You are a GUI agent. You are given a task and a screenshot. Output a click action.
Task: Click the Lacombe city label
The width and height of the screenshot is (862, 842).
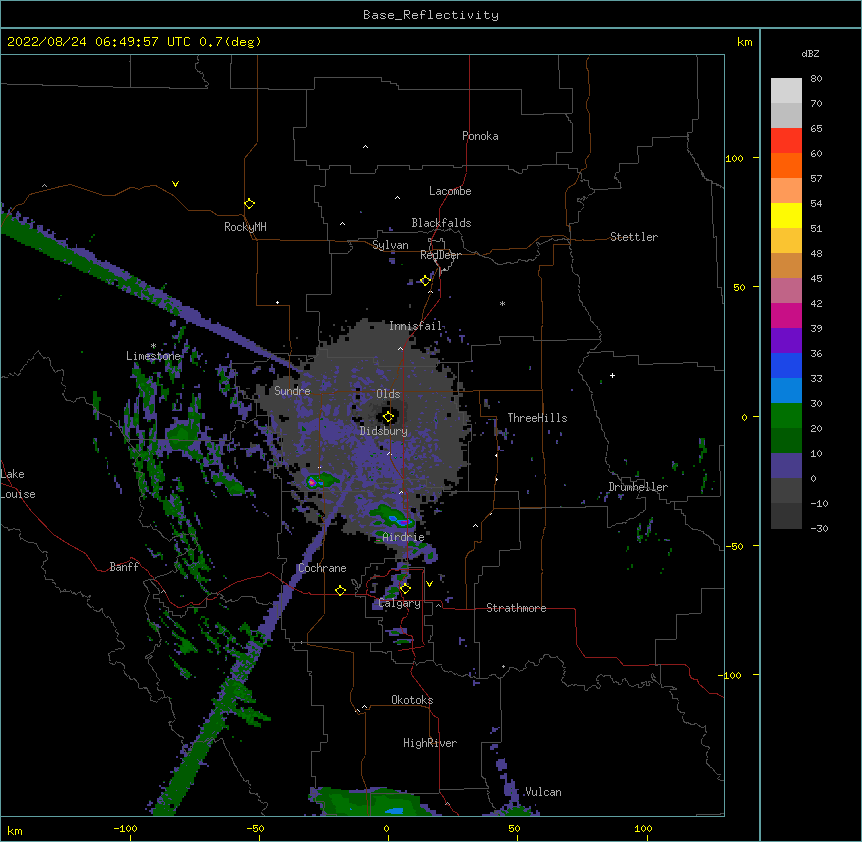point(450,191)
